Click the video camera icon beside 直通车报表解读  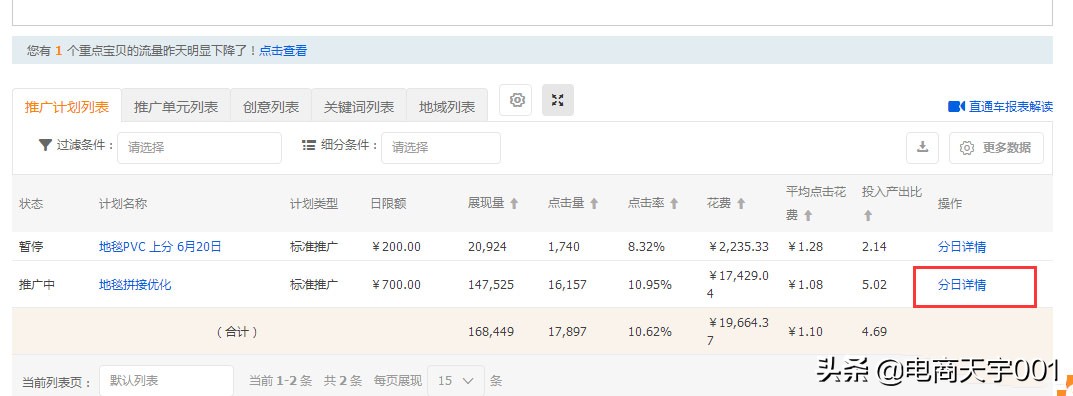pyautogui.click(x=956, y=106)
